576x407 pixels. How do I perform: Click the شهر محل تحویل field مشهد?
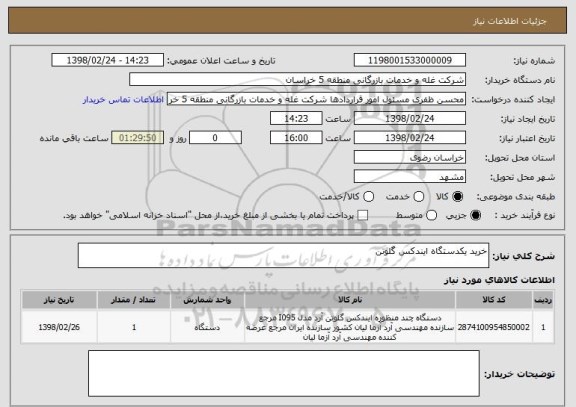point(410,177)
